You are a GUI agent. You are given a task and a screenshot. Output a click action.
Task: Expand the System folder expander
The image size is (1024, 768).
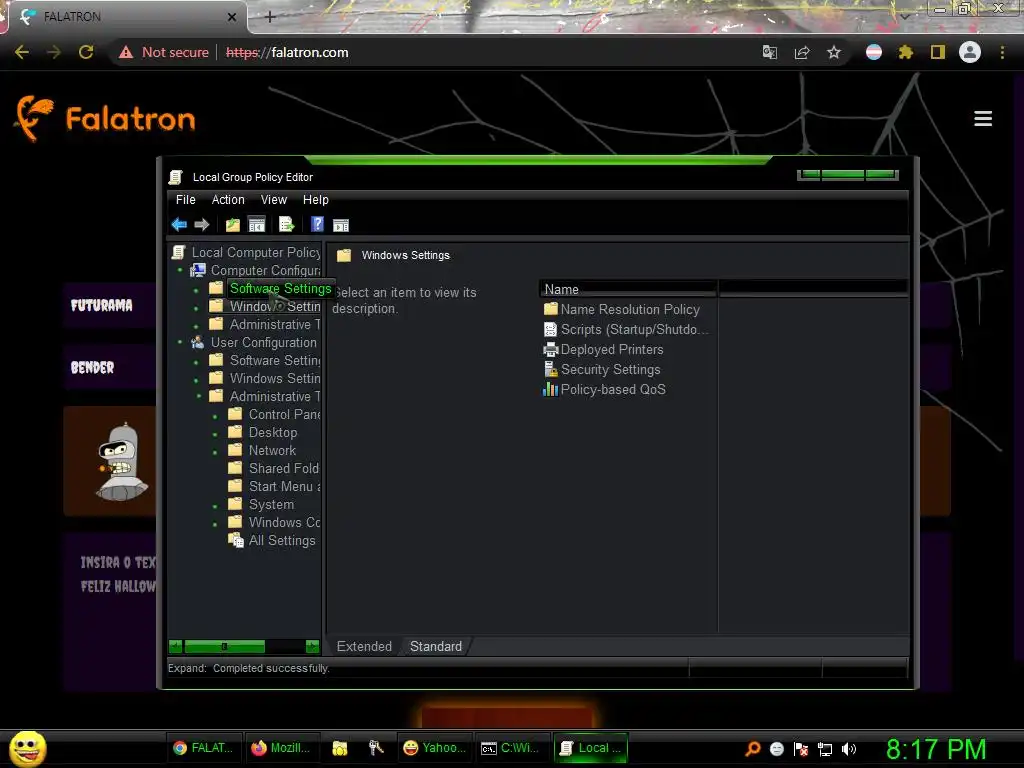pyautogui.click(x=215, y=506)
